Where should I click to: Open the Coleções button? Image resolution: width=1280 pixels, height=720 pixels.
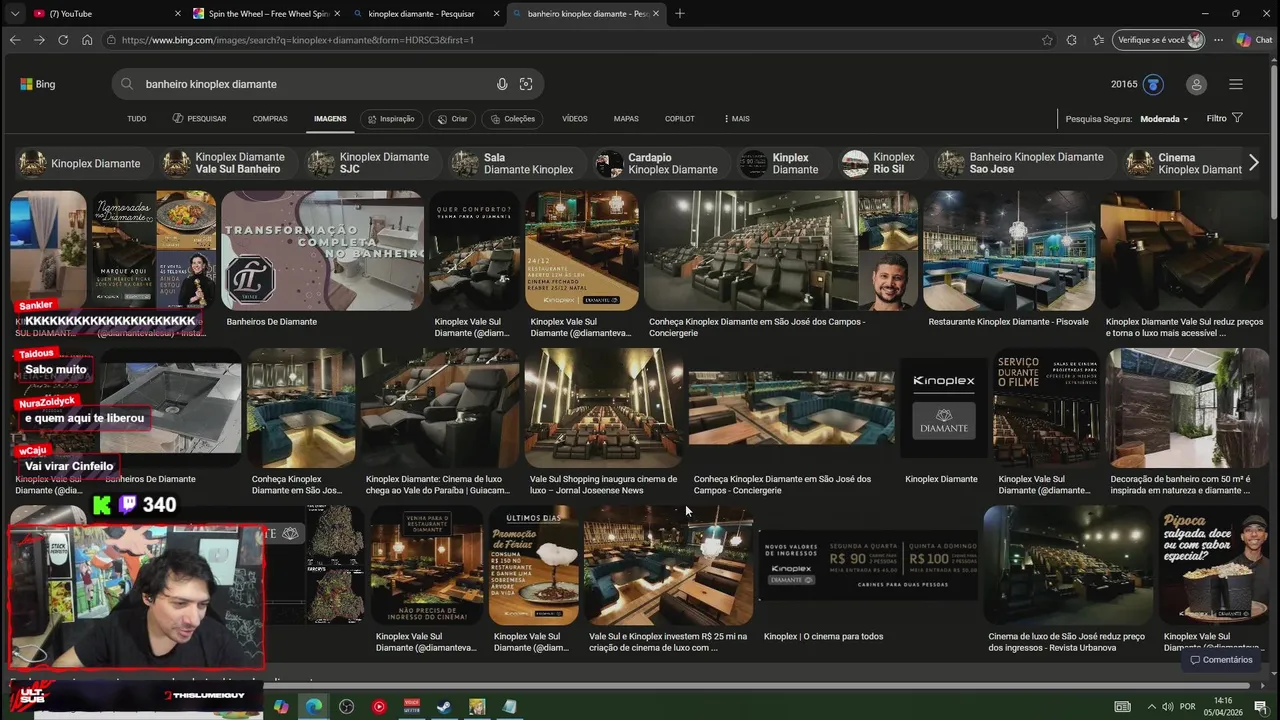click(512, 119)
